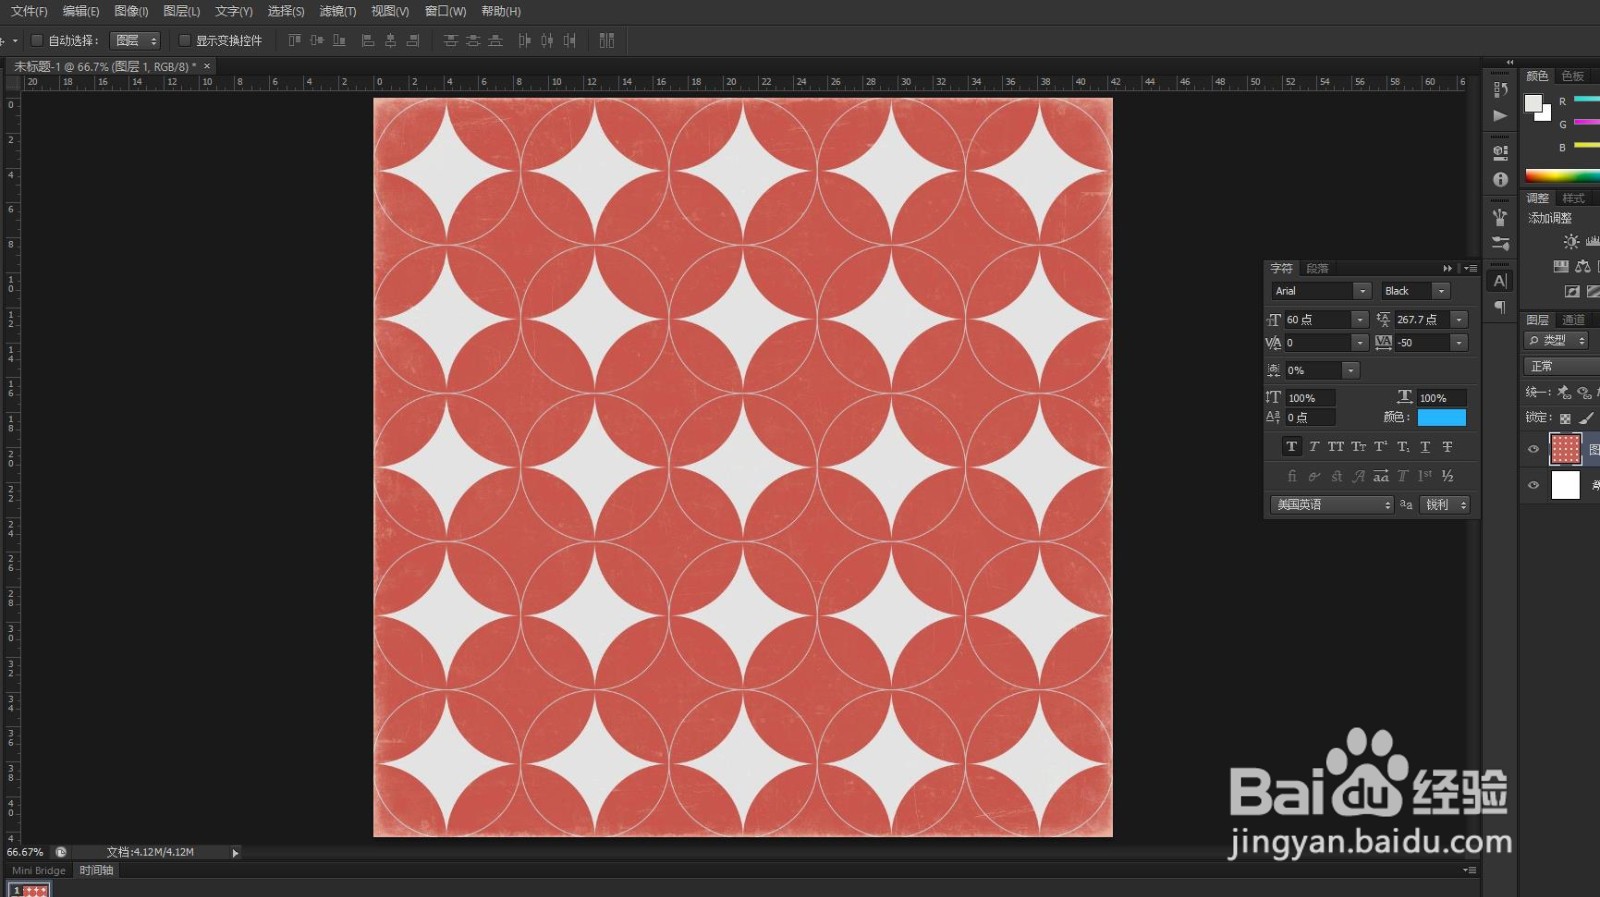
Task: Switch to the 段落 tab
Action: pyautogui.click(x=1317, y=269)
